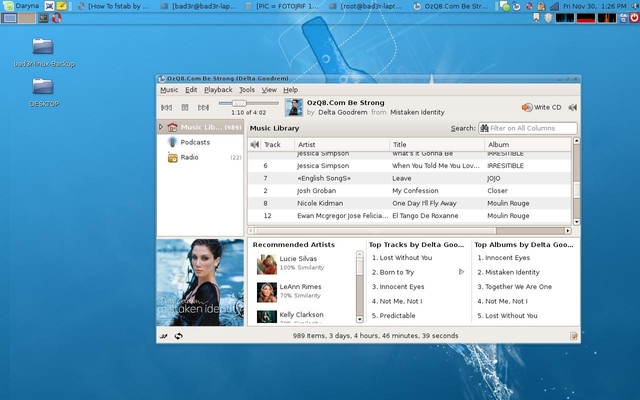Click the now-playing speaker column header
This screenshot has width=640, height=400.
255,144
